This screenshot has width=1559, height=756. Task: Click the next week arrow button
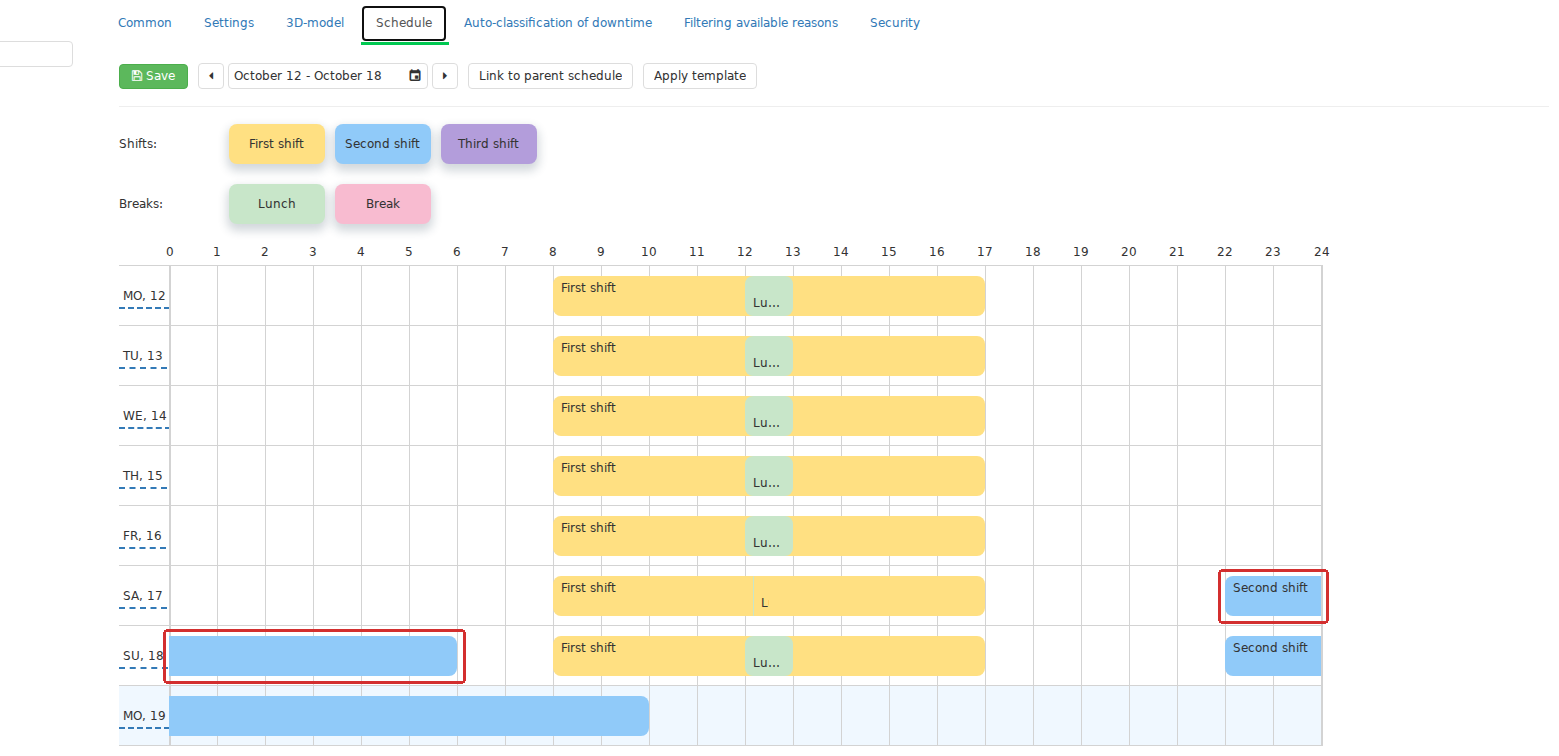445,76
